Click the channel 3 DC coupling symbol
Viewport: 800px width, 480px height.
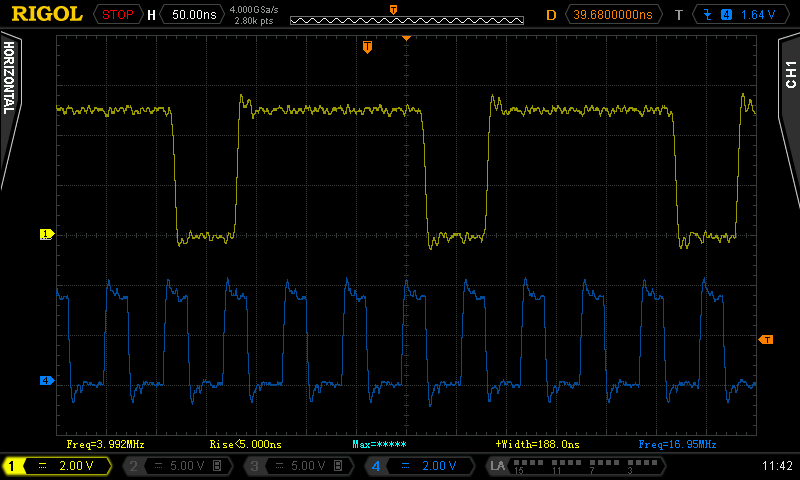pyautogui.click(x=279, y=466)
